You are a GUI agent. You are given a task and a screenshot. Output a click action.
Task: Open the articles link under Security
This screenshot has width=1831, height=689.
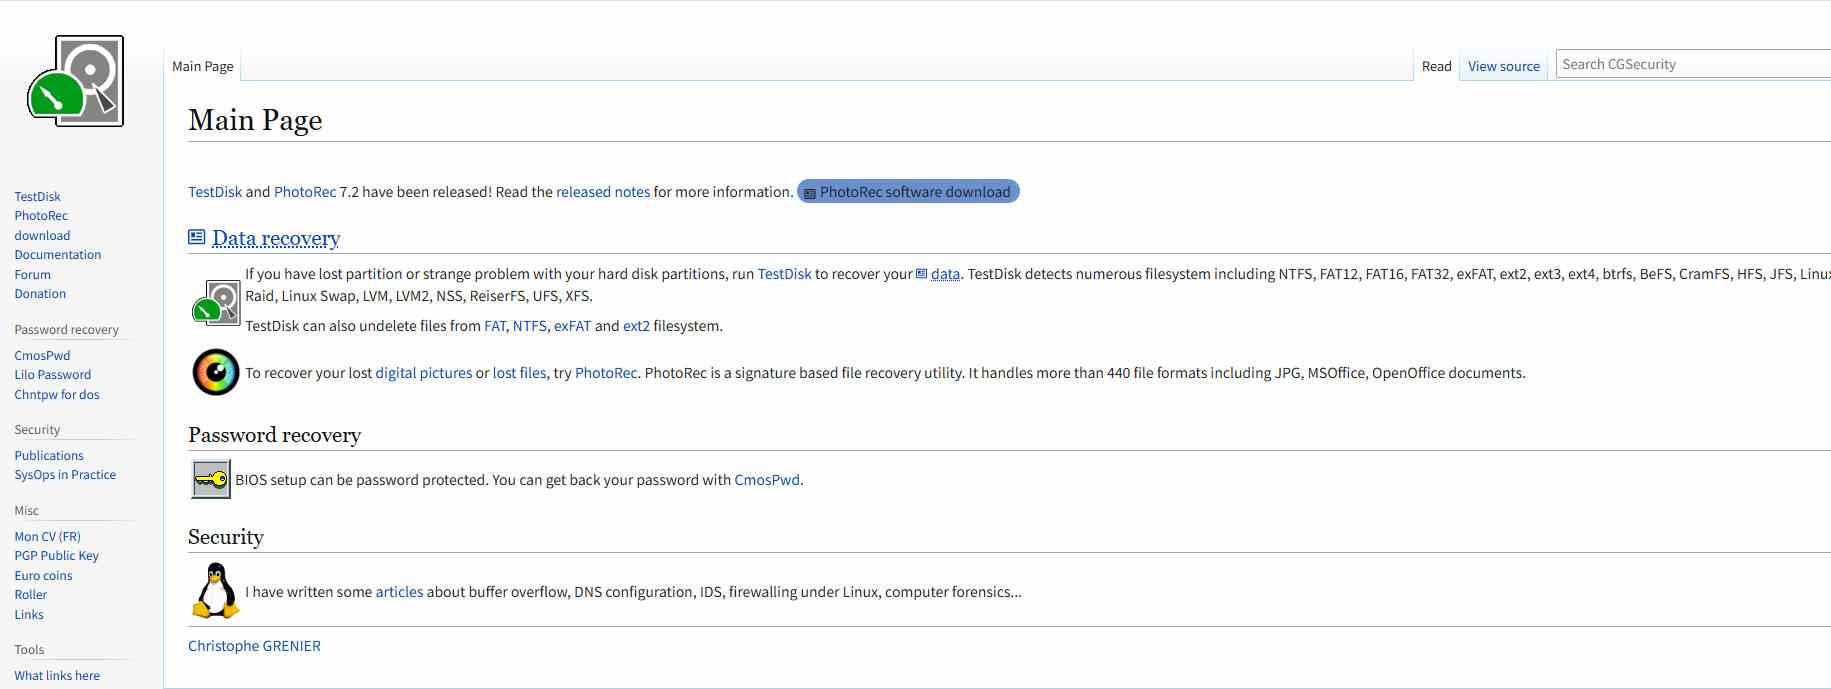click(399, 592)
